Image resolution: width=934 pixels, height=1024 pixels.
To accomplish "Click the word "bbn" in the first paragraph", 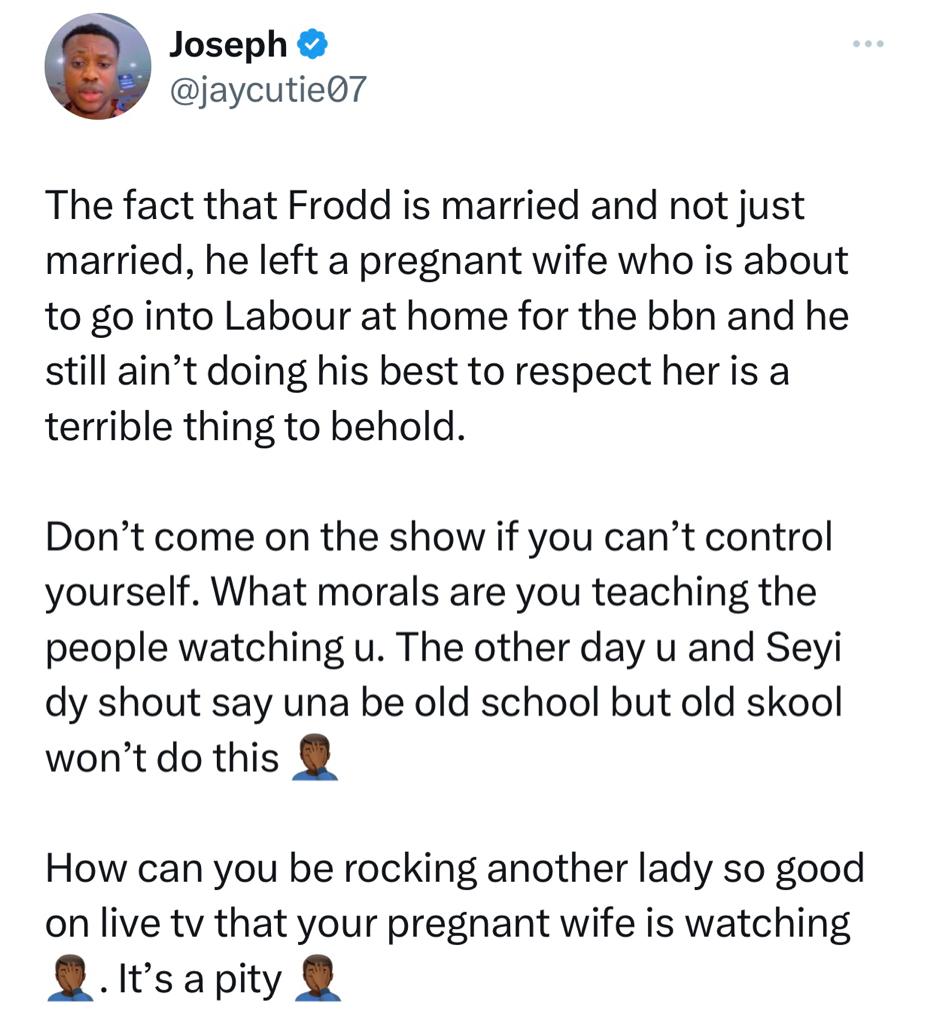I will (x=681, y=316).
